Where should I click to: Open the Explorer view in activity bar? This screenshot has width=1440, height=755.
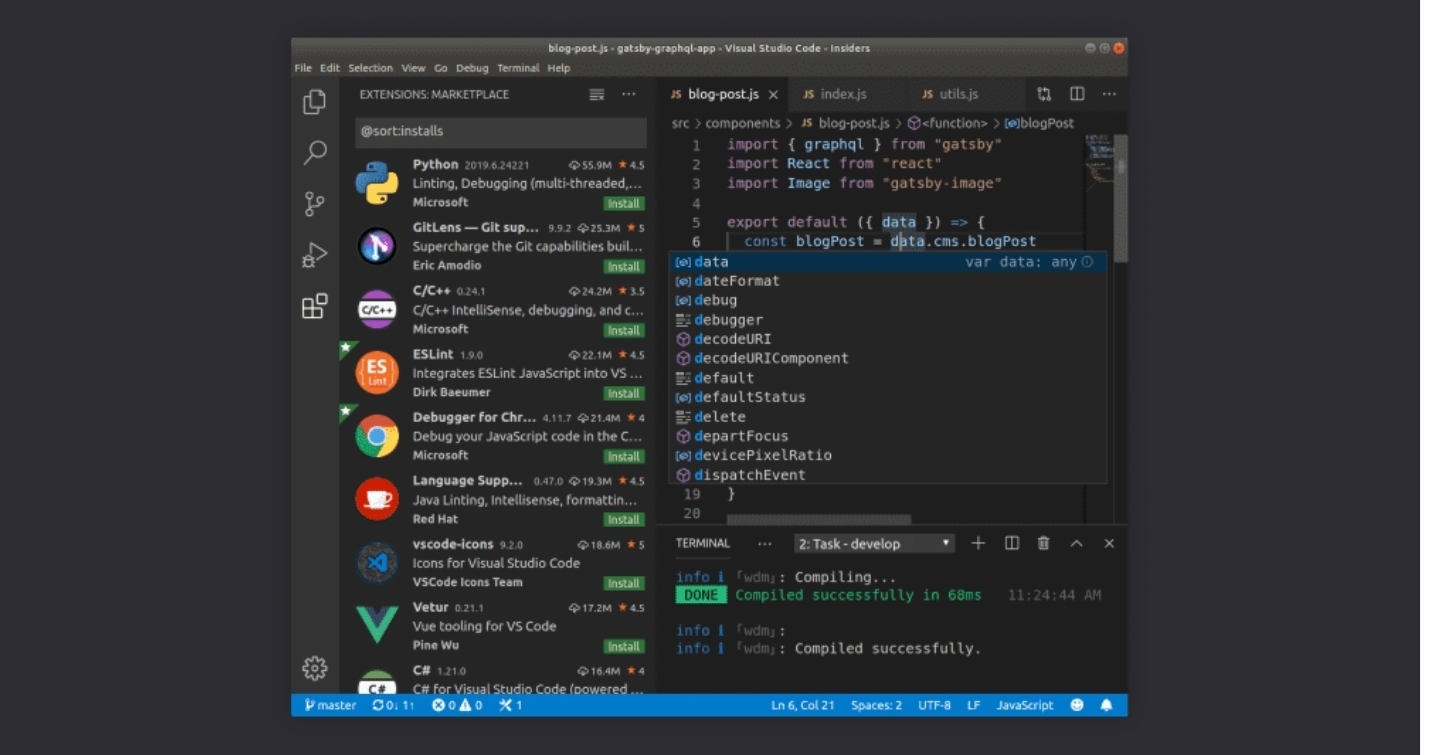coord(315,101)
